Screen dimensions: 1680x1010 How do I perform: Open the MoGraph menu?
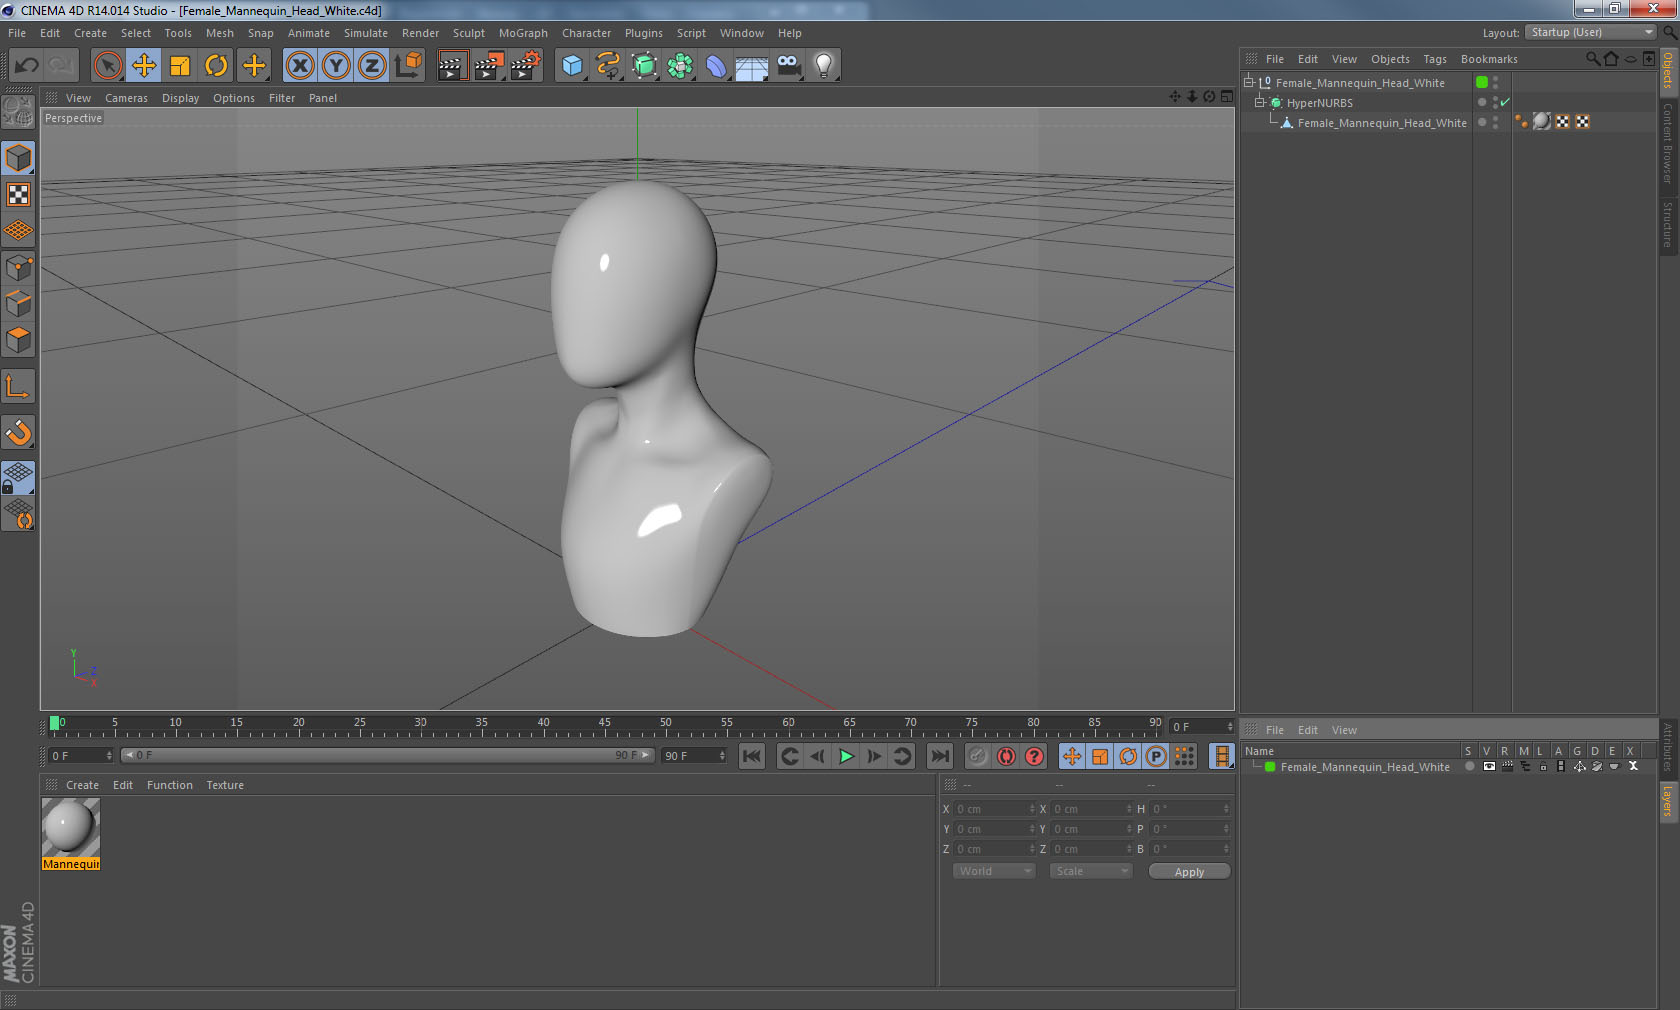coord(523,33)
